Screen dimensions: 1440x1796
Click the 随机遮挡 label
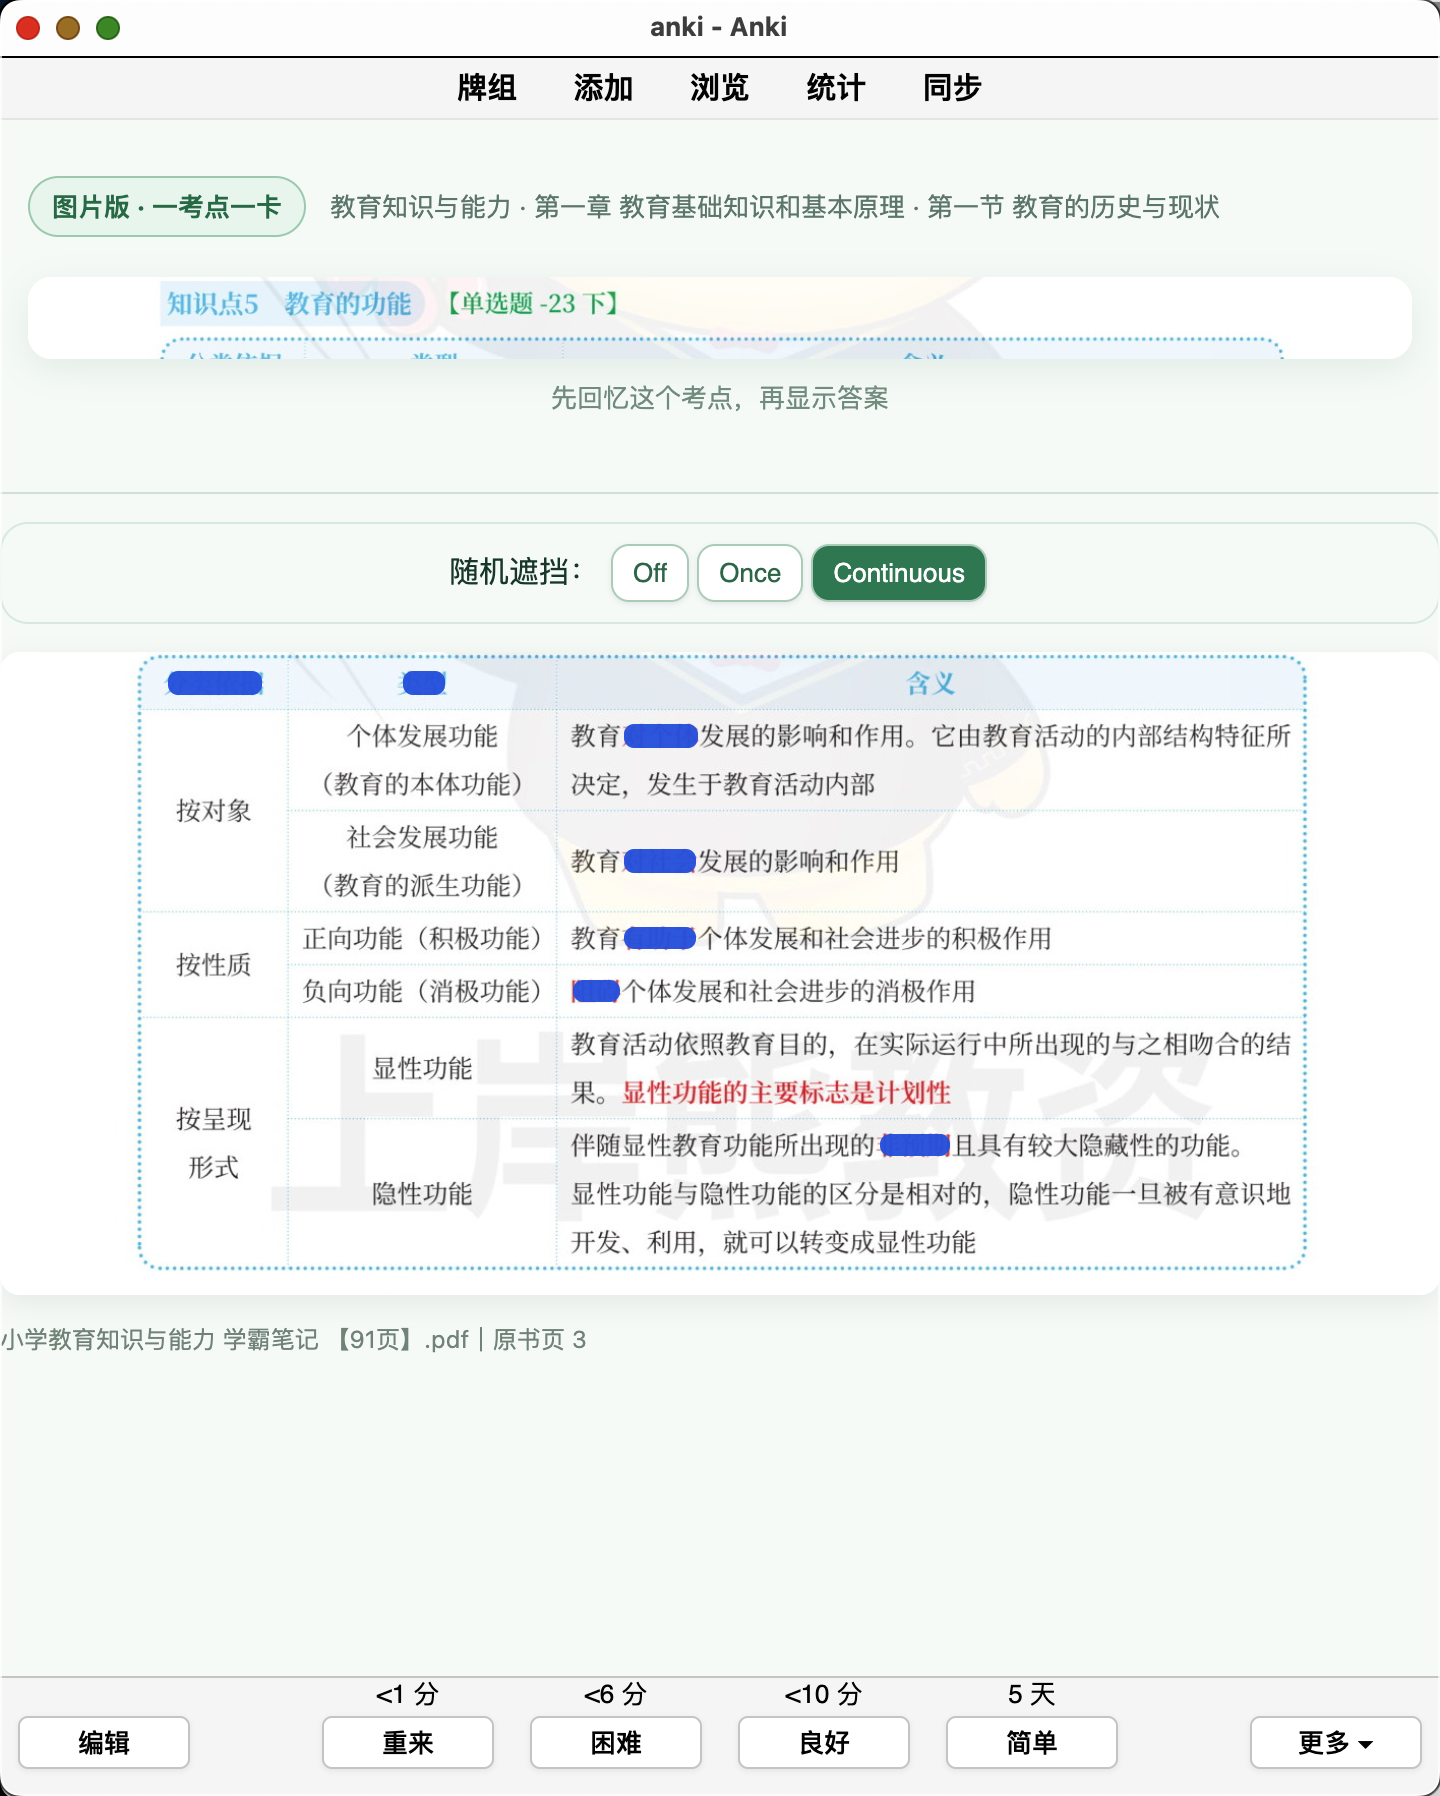point(516,572)
